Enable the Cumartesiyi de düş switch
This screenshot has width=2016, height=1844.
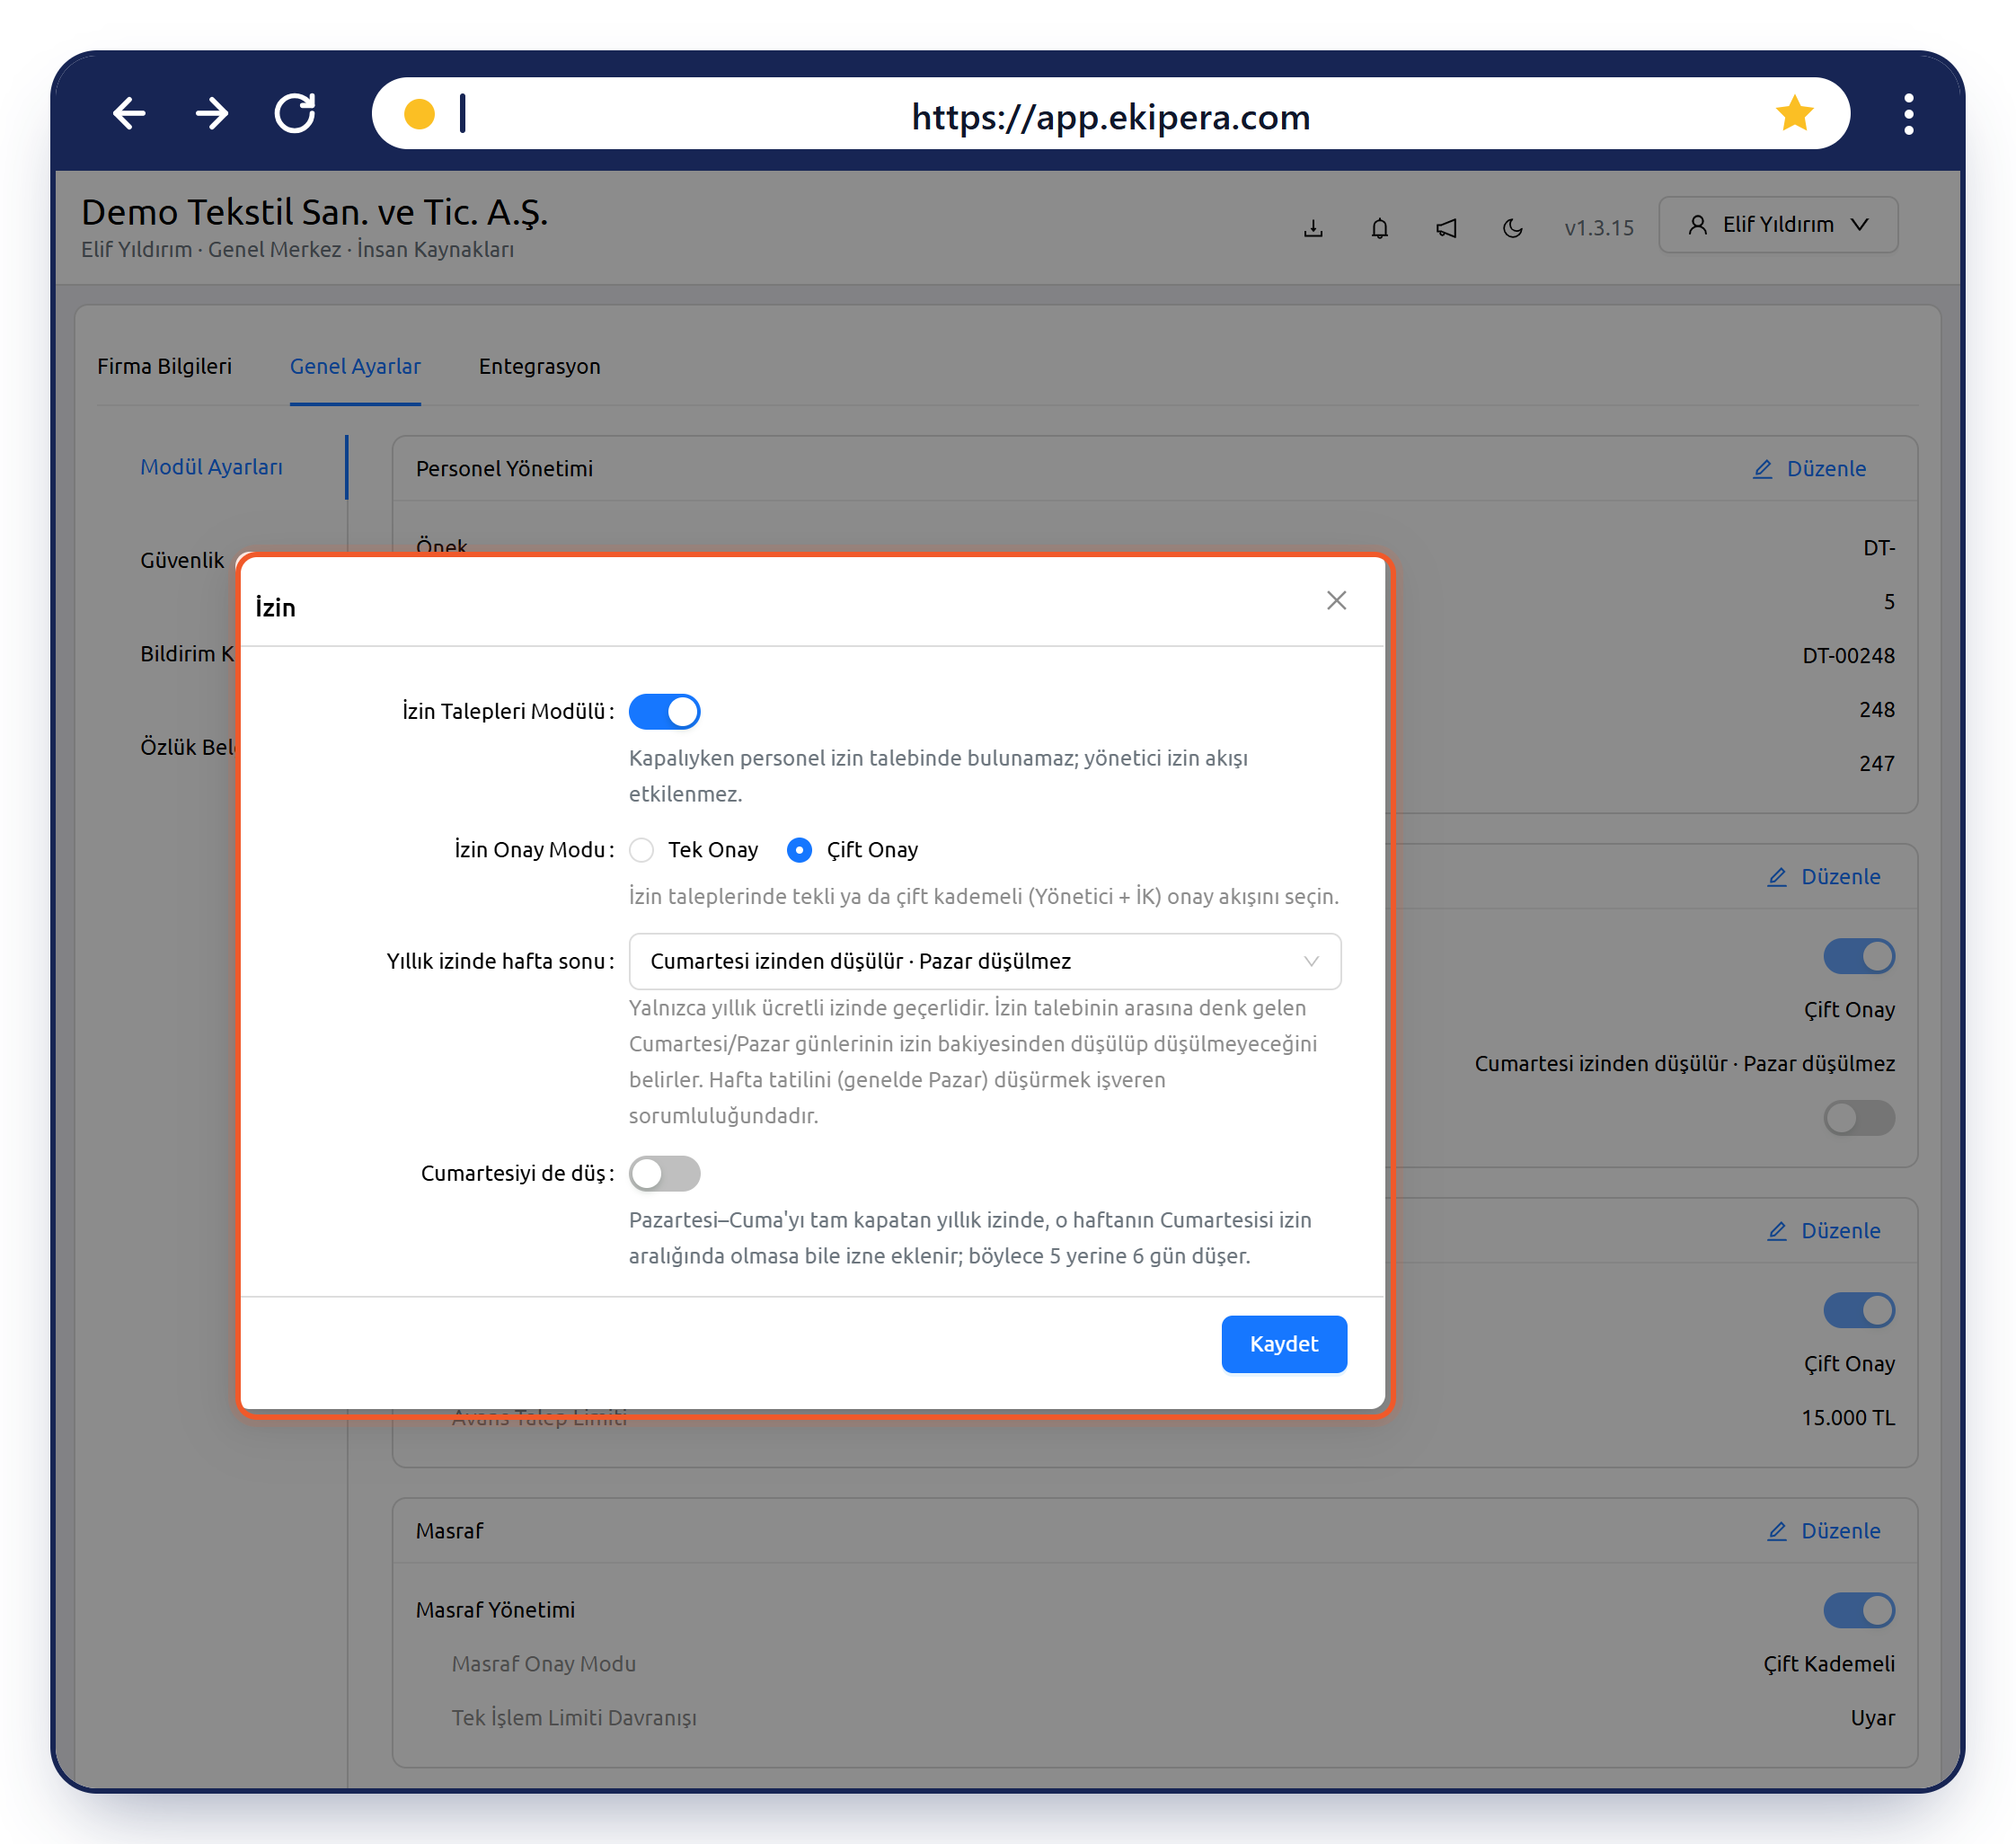(664, 1173)
